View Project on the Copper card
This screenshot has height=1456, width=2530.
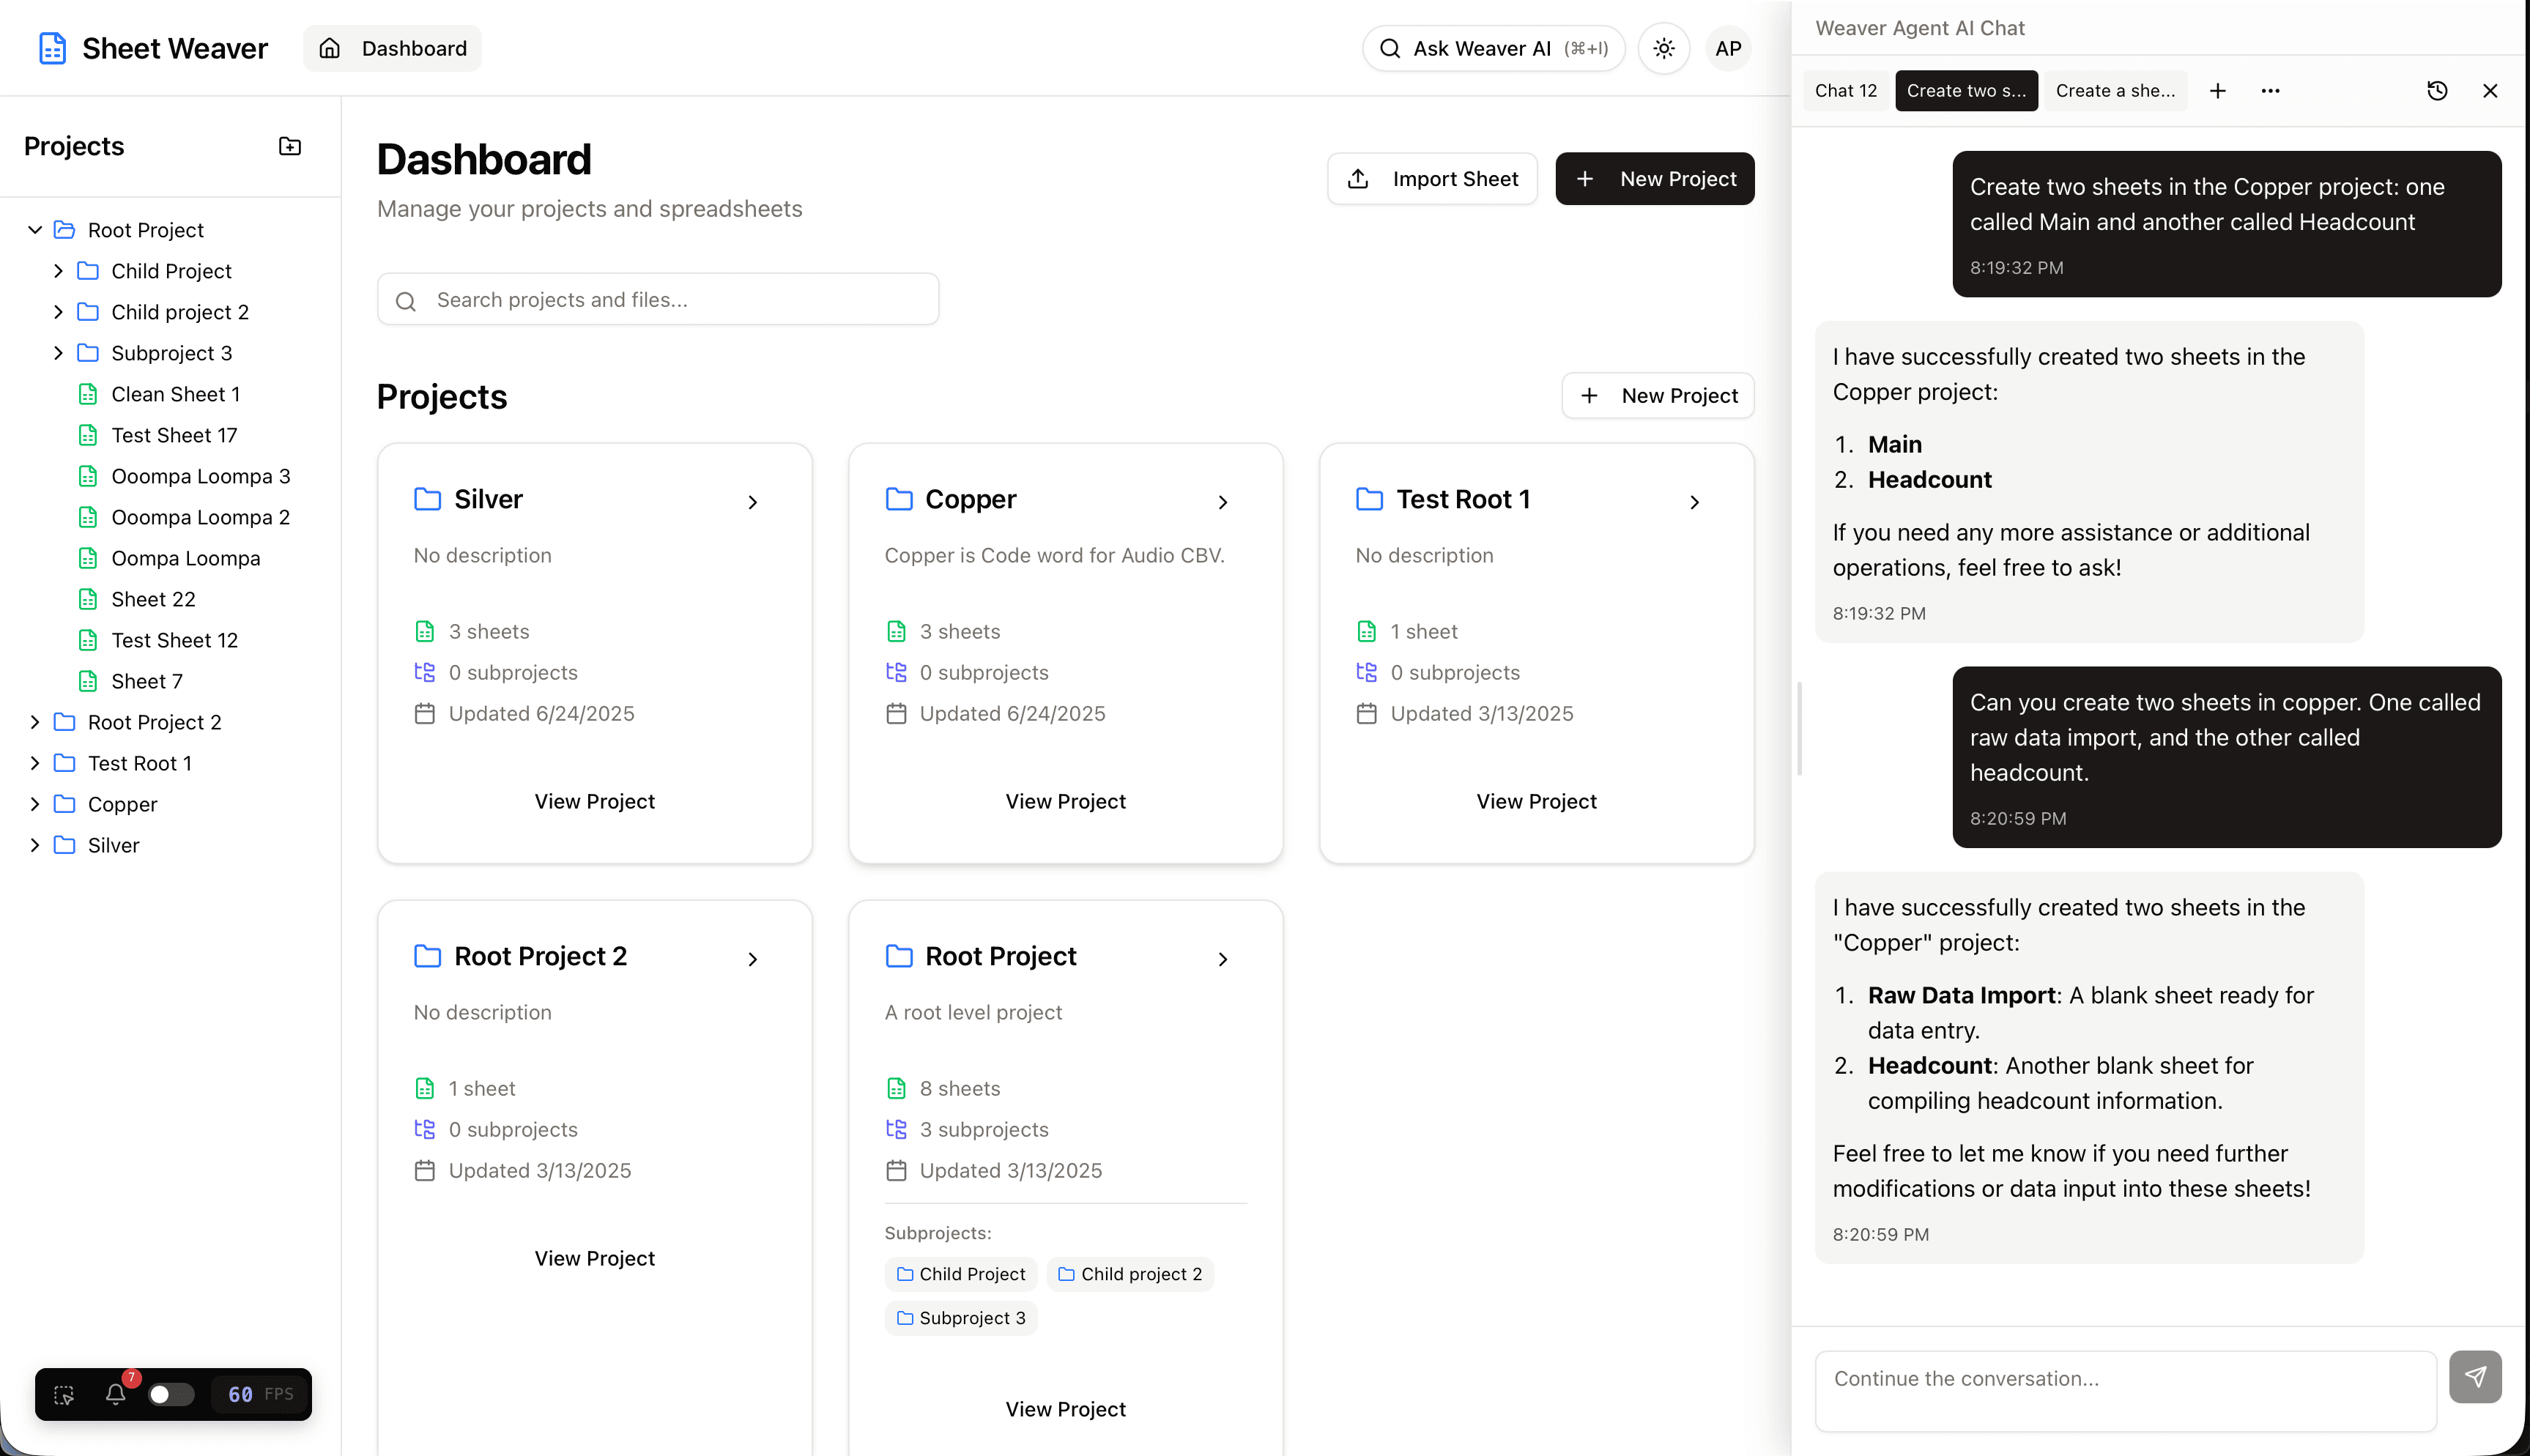pos(1065,800)
